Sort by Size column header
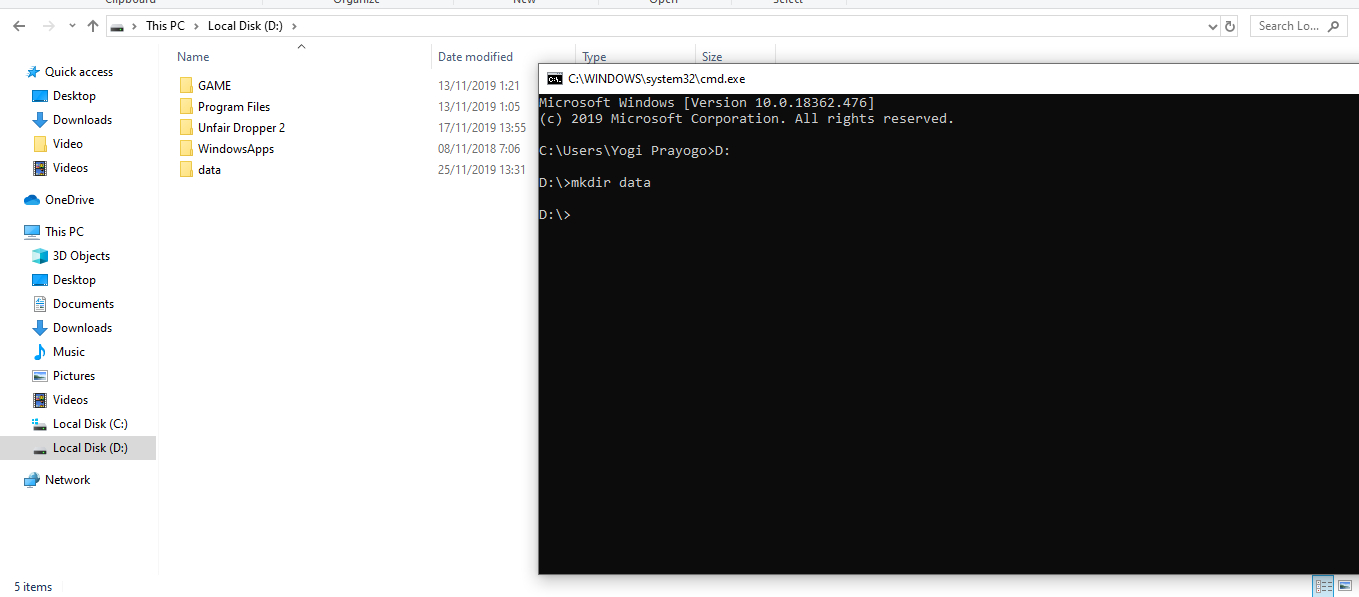Image resolution: width=1359 pixels, height=597 pixels. [x=712, y=57]
